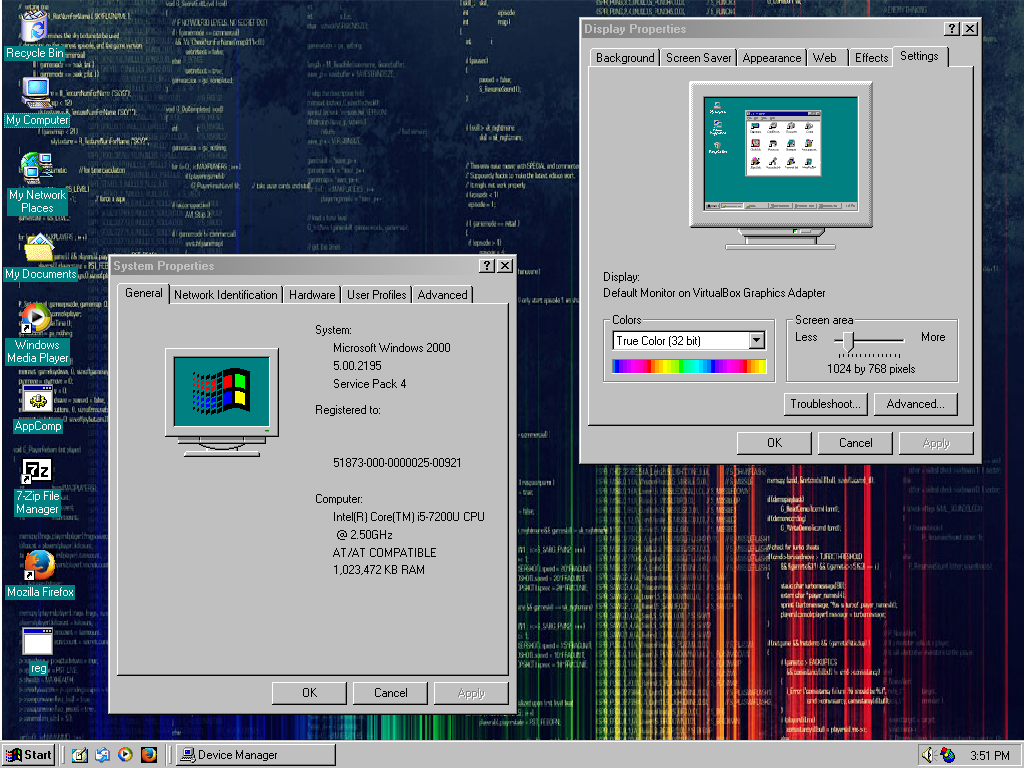Click Show Desktop in Quick Launch bar
The width and height of the screenshot is (1024, 768).
80,755
